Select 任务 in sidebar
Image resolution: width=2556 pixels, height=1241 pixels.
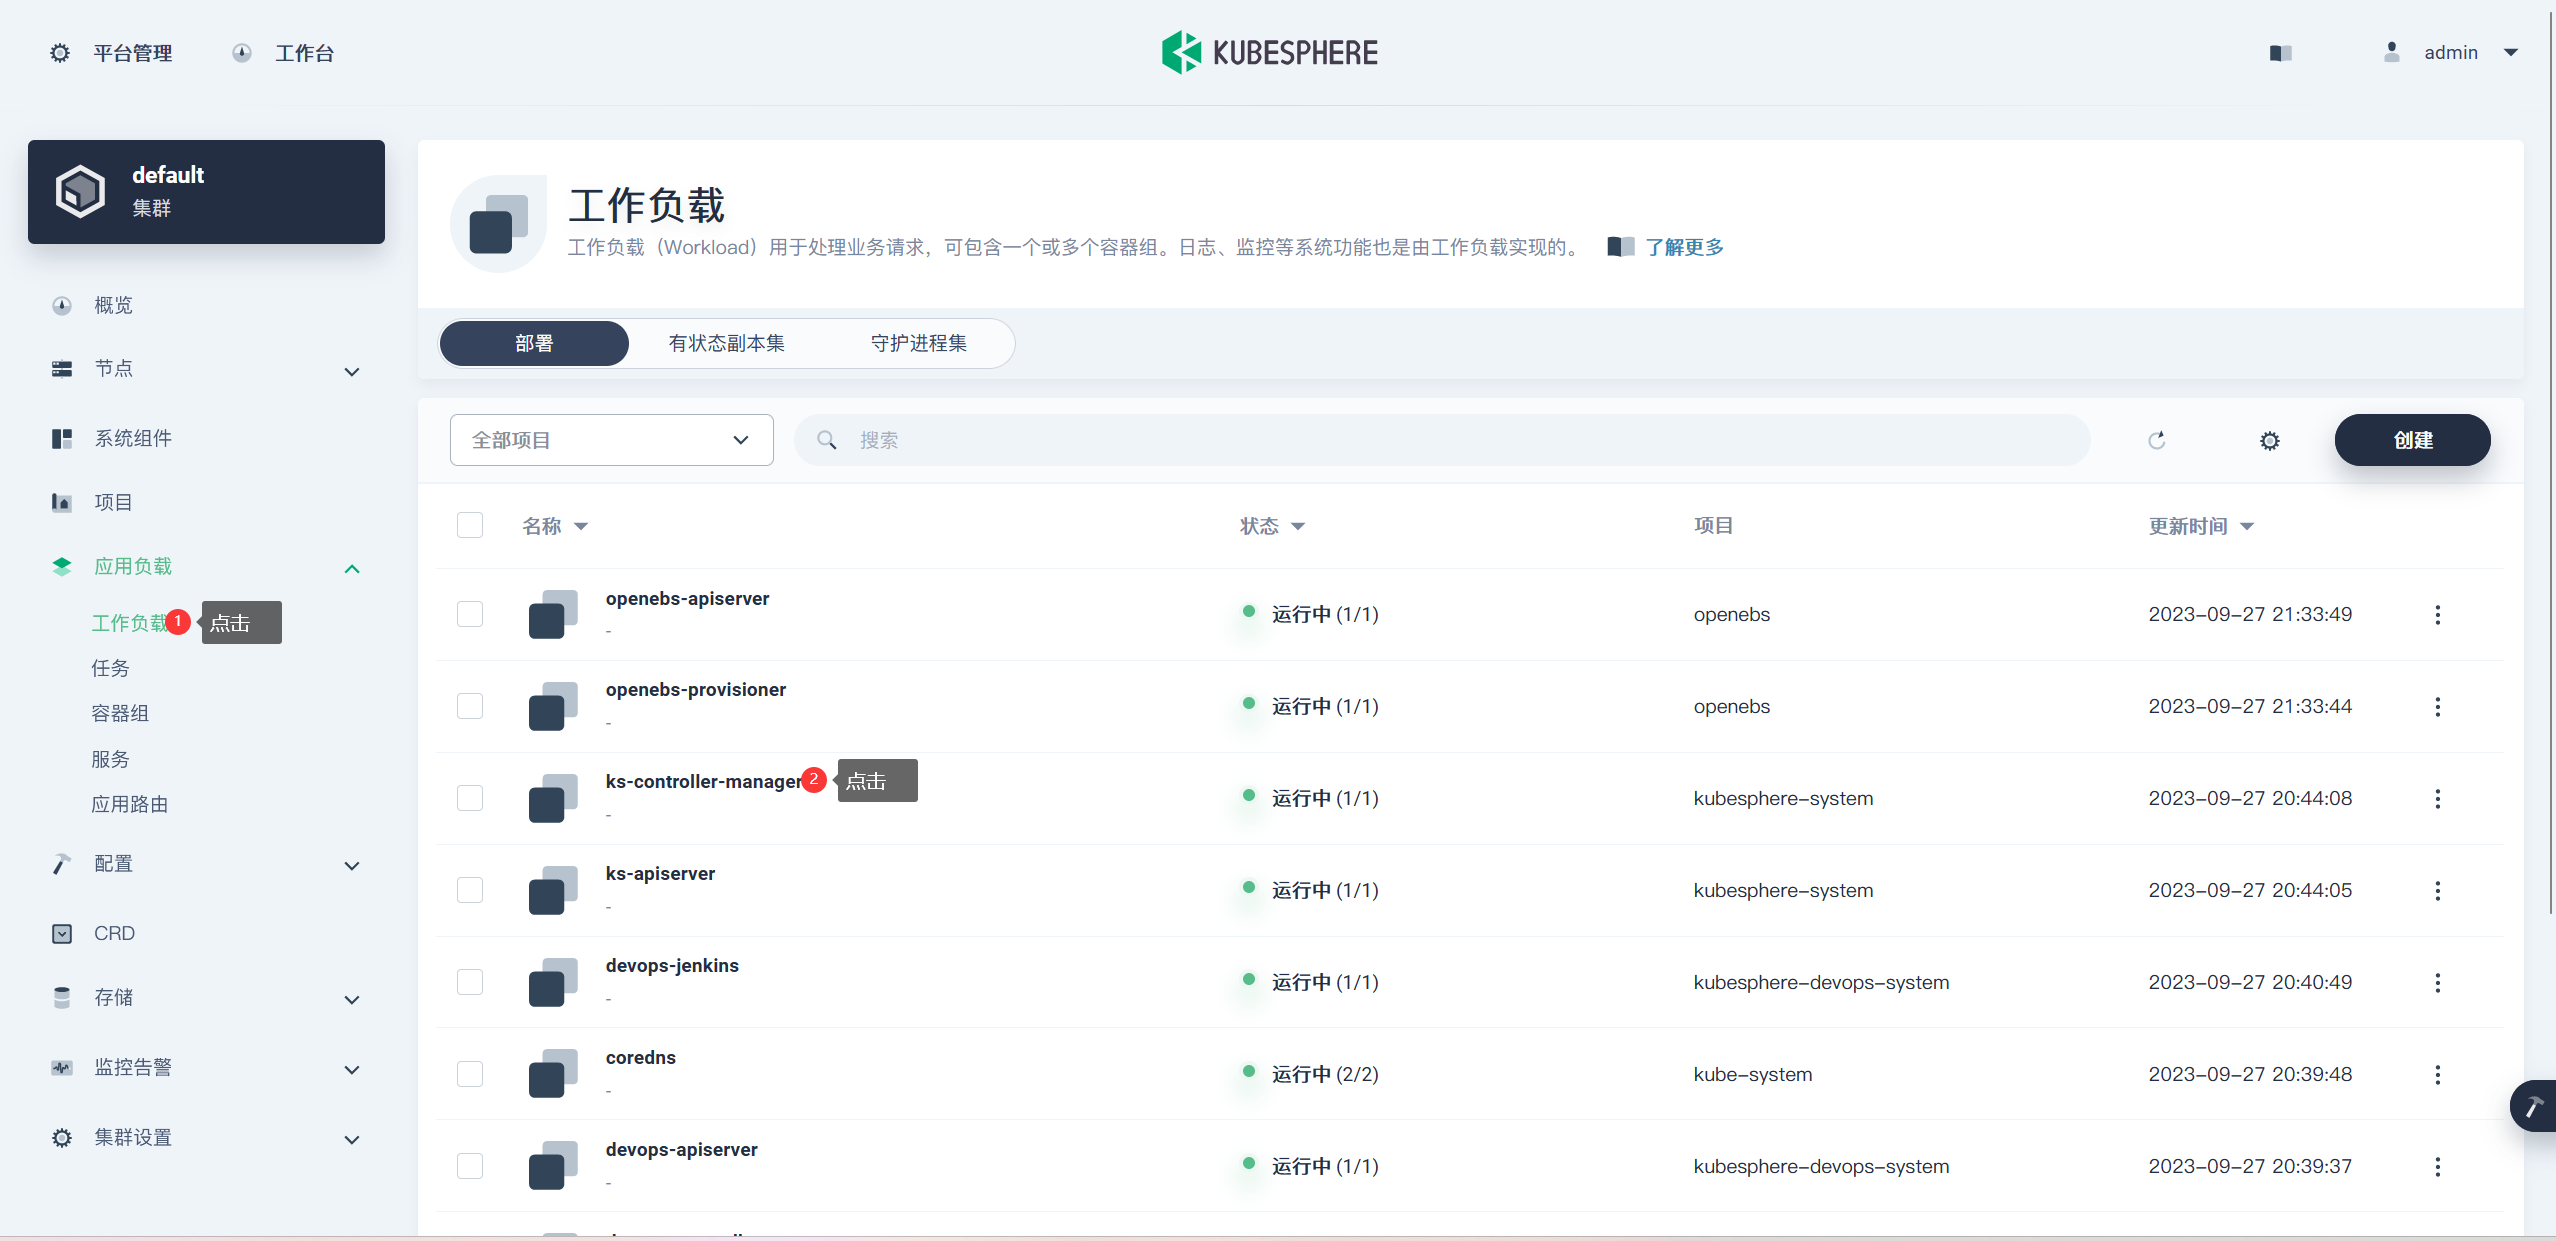coord(110,668)
